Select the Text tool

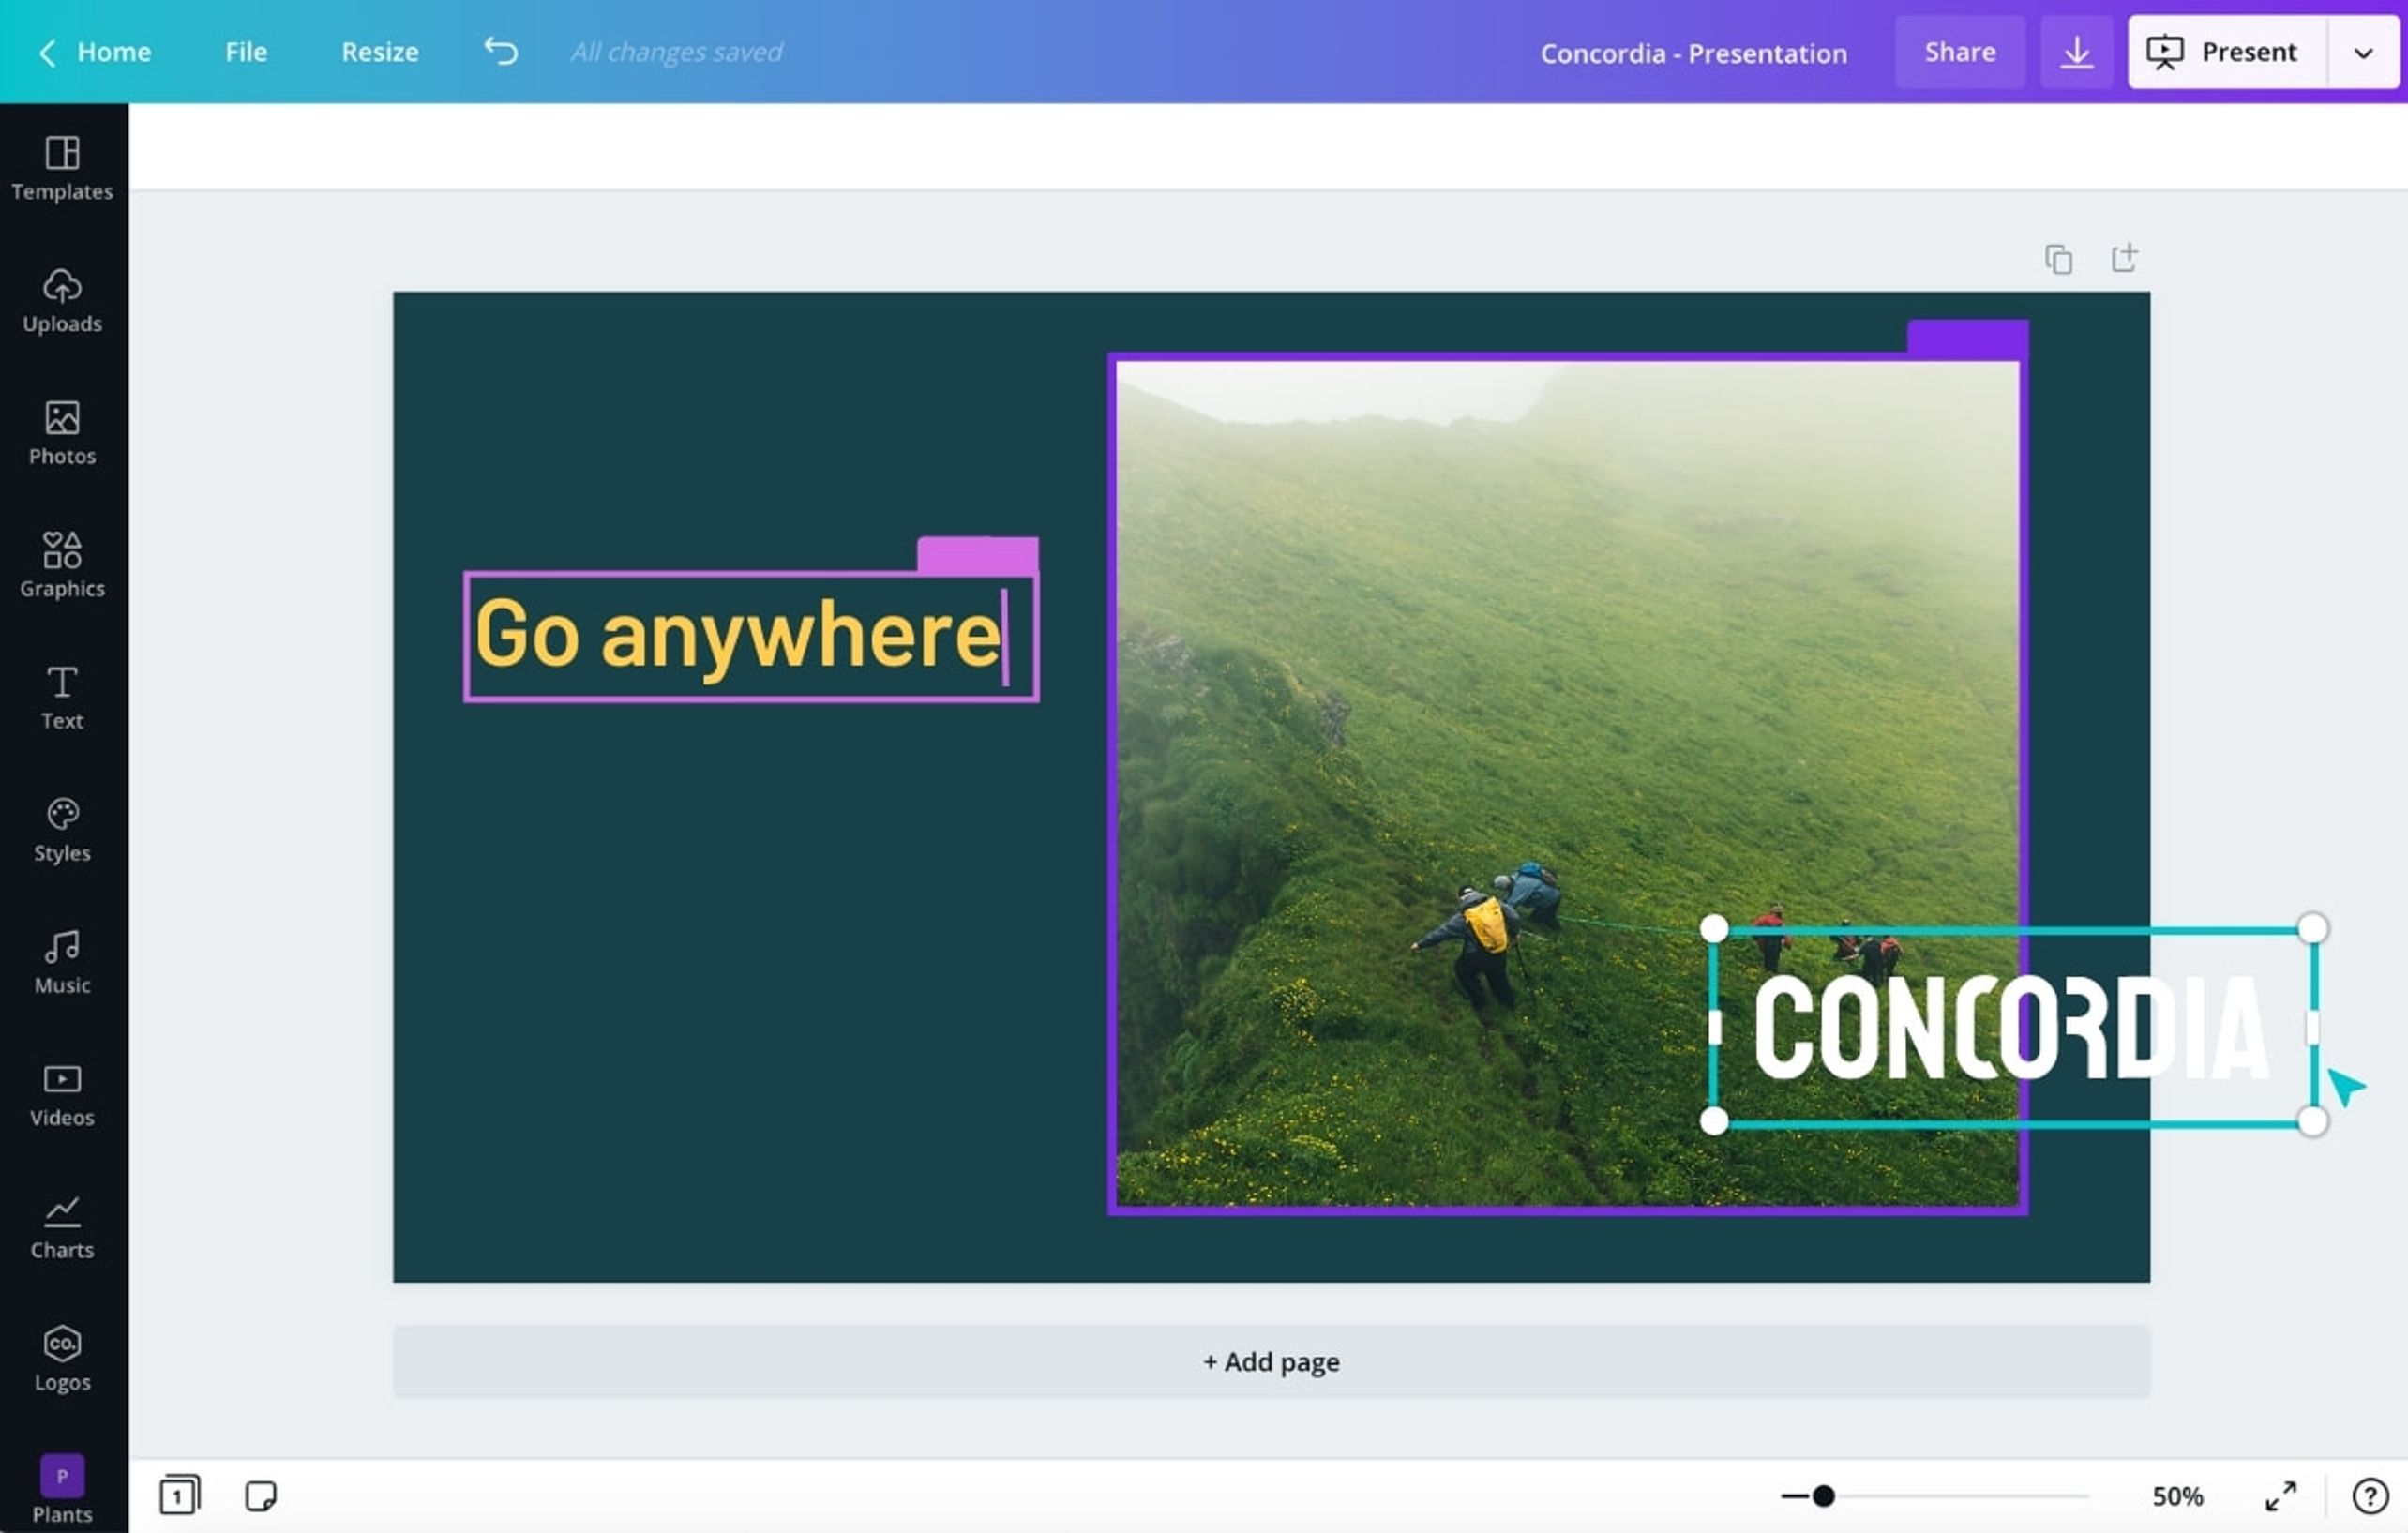62,697
